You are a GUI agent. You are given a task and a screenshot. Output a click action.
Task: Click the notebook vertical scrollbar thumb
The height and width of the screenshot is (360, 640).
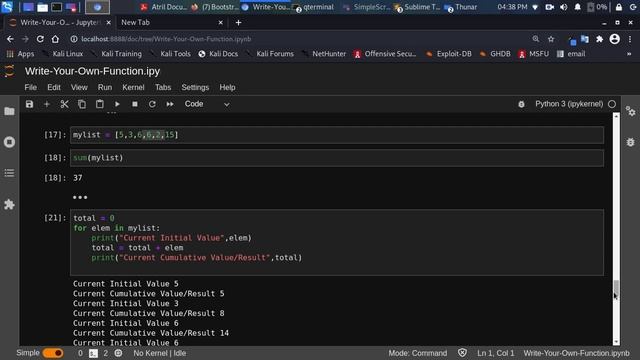point(616,288)
